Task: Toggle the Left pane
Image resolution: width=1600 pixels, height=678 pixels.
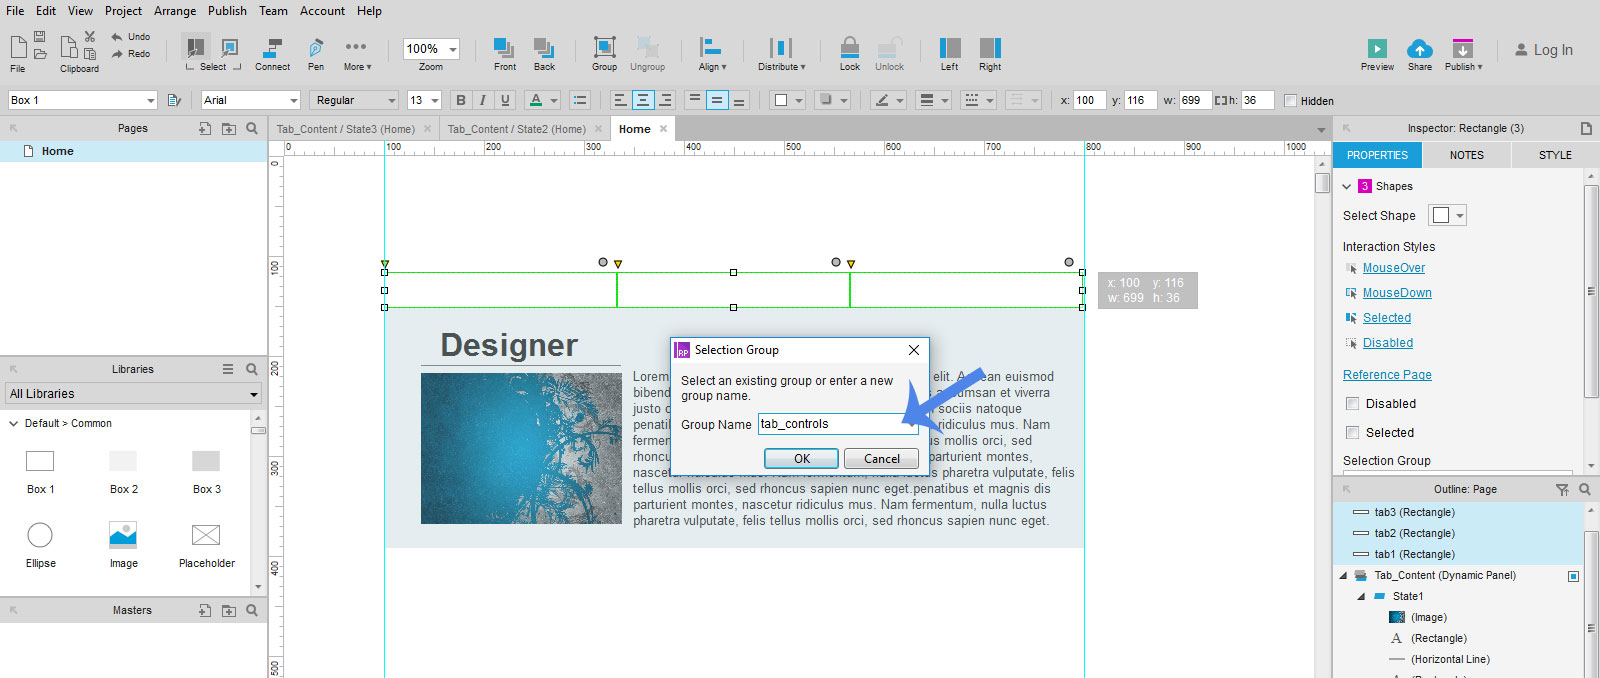Action: [949, 54]
